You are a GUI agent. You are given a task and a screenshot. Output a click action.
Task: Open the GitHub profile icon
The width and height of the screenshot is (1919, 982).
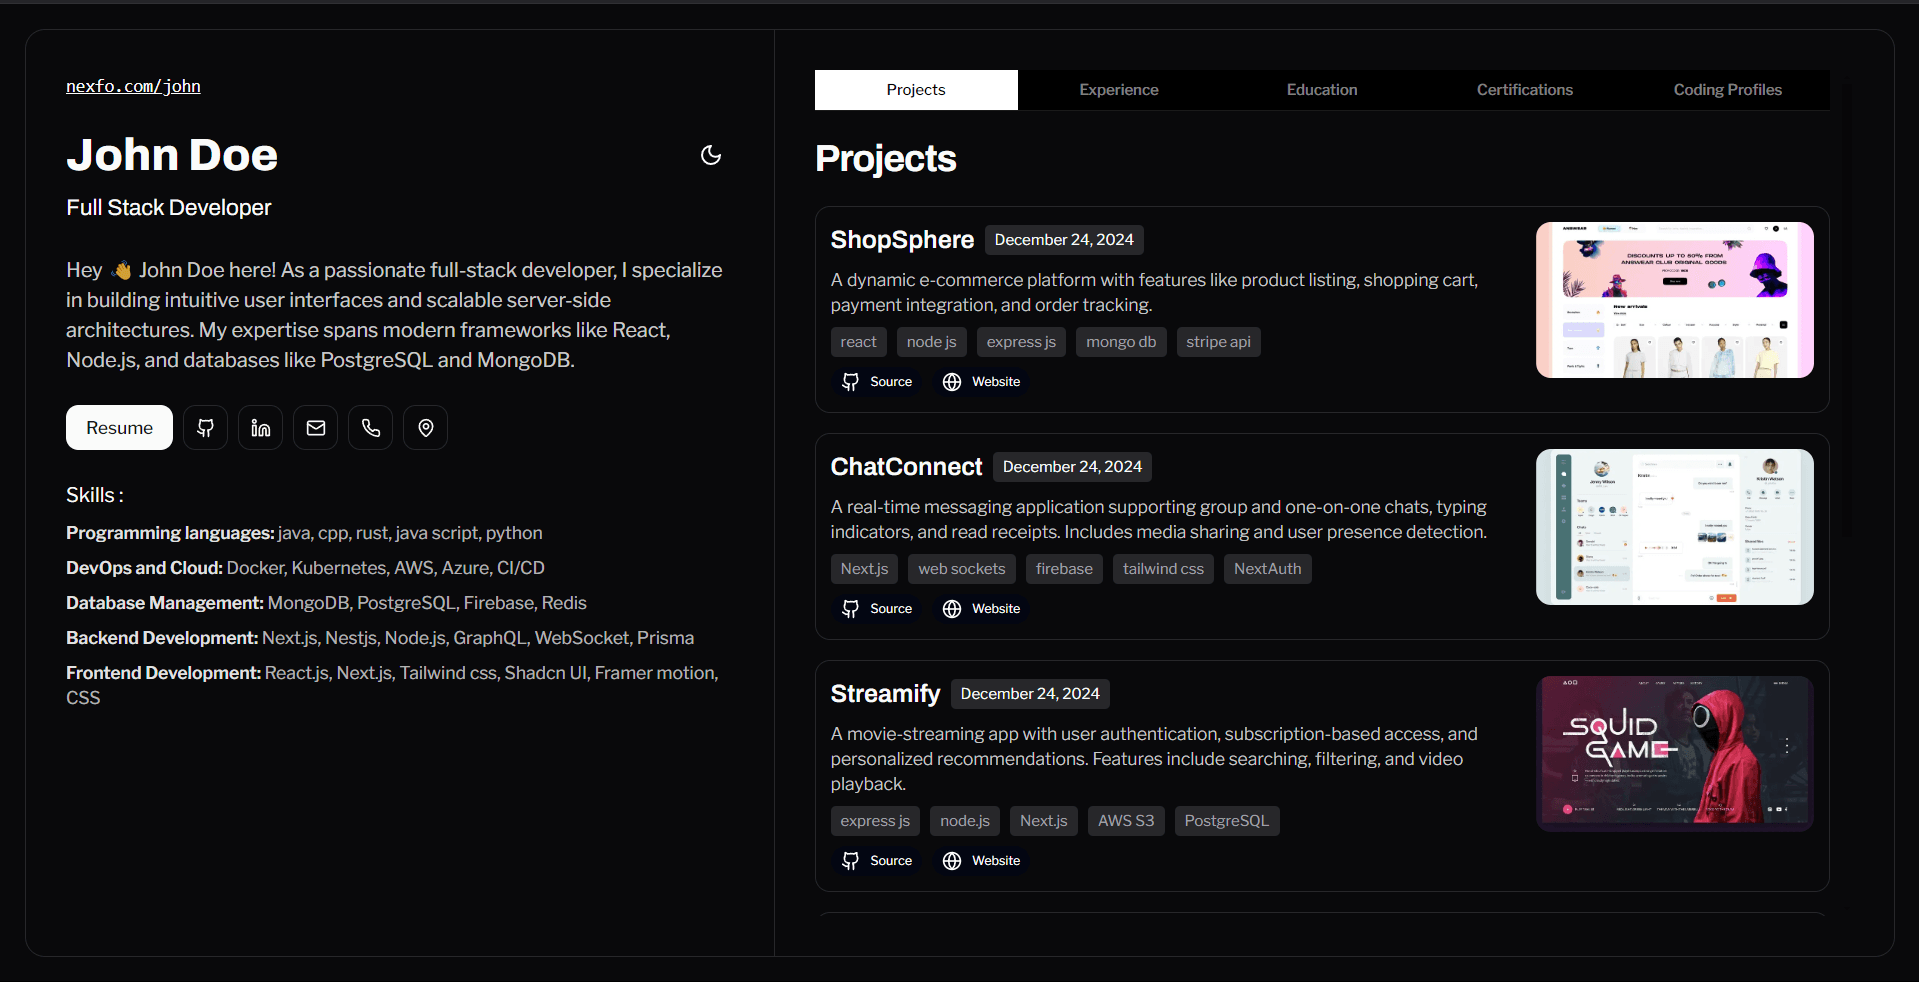(x=205, y=427)
